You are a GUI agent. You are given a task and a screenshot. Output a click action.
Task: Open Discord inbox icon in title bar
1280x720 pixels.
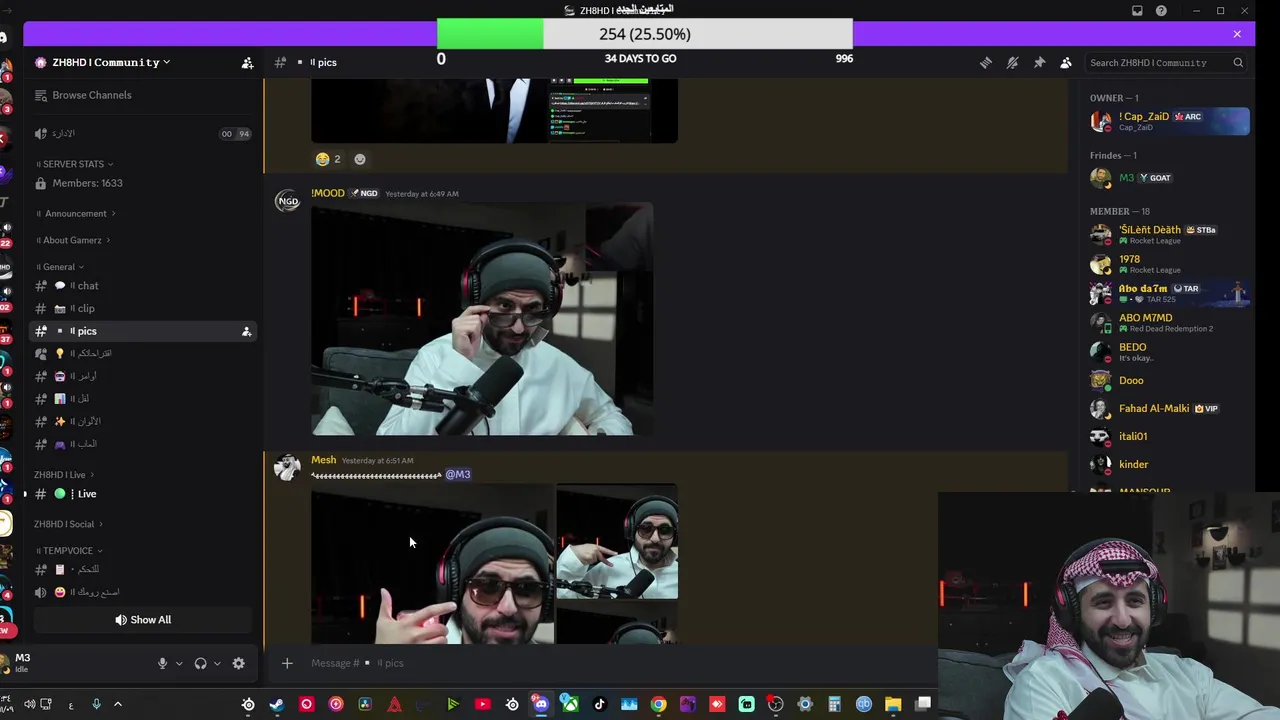point(1137,10)
